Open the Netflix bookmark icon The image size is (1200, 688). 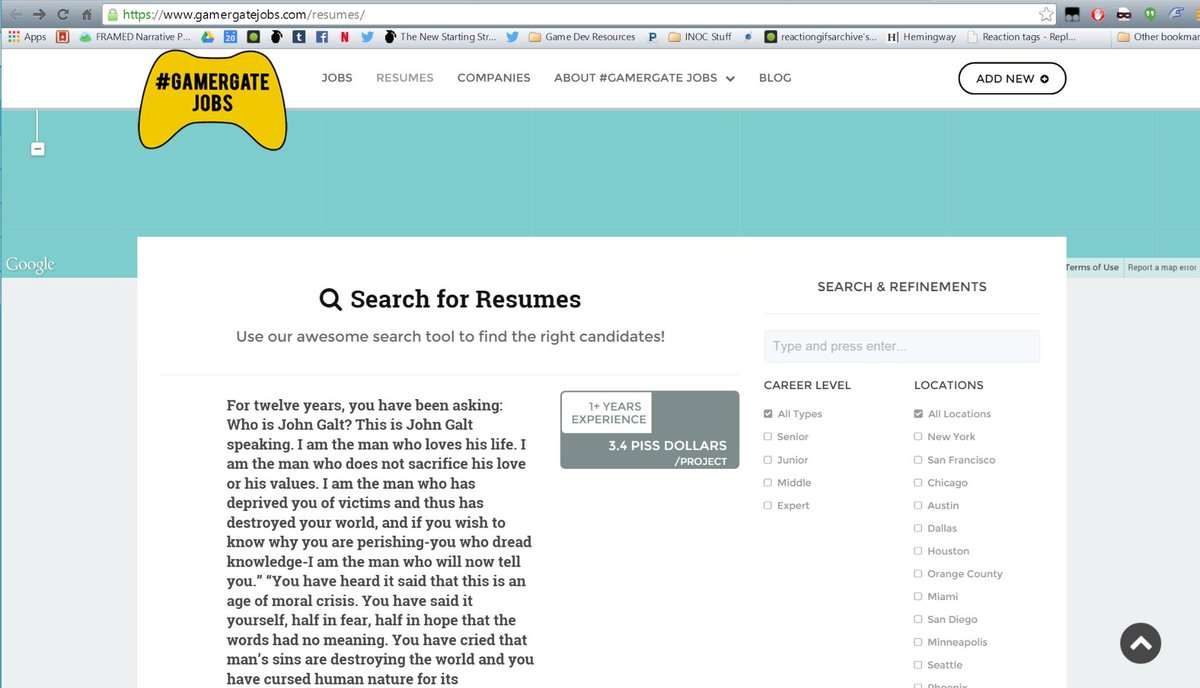click(345, 37)
